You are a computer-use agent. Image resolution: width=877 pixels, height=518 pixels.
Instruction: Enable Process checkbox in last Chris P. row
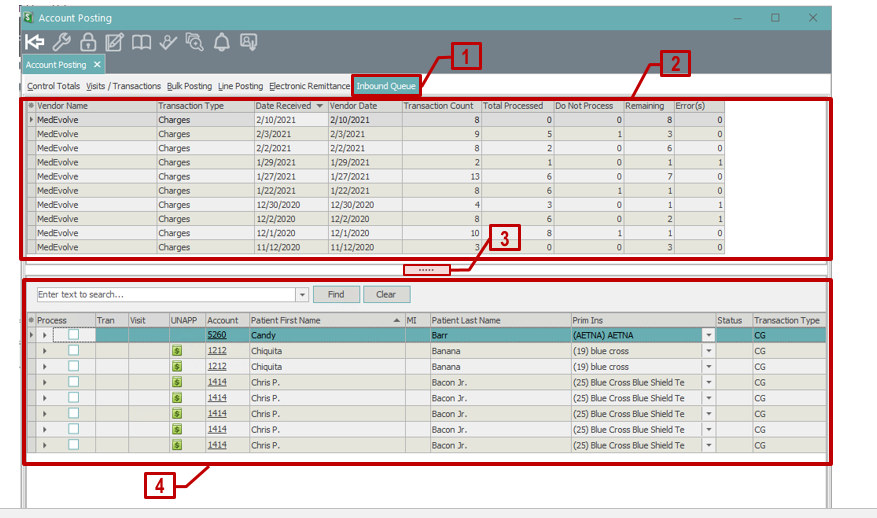[x=73, y=445]
